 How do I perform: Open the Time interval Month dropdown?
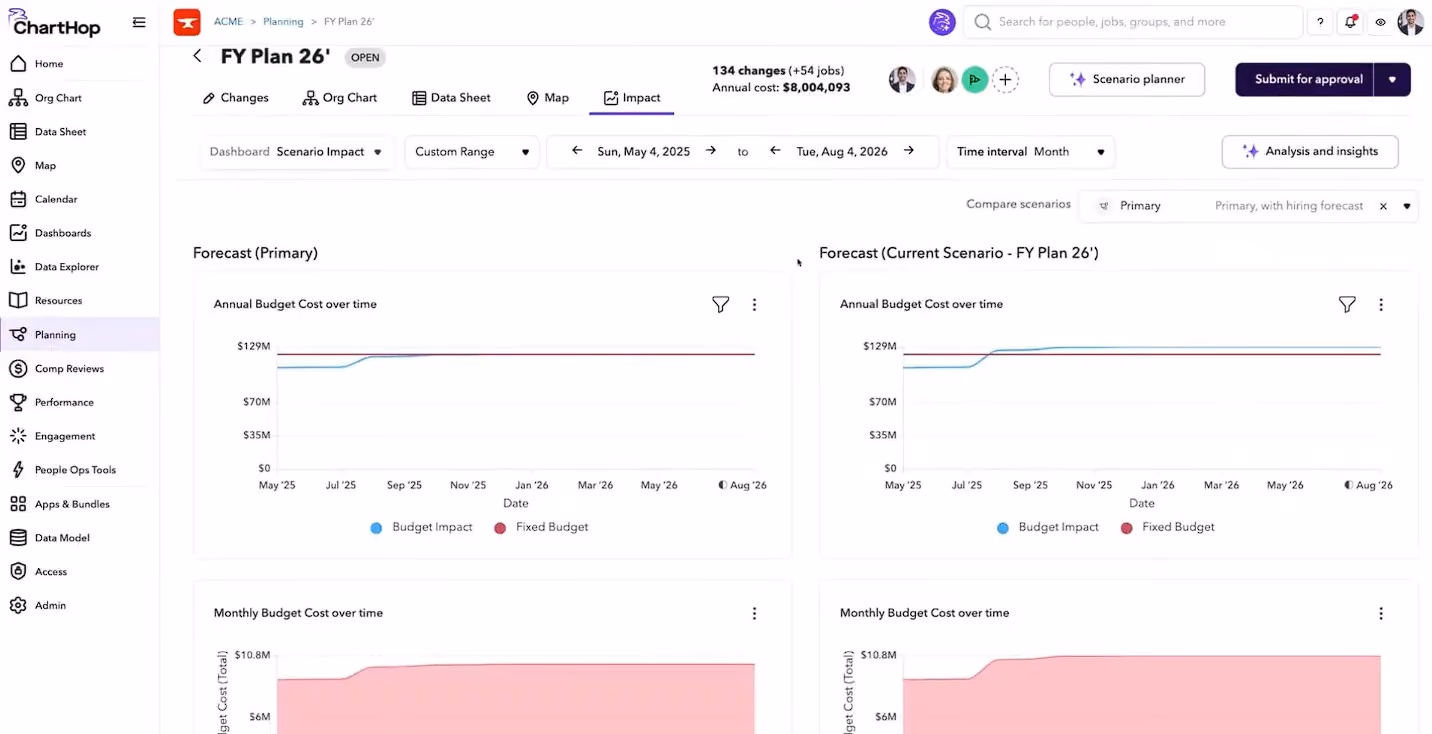[x=1030, y=152]
